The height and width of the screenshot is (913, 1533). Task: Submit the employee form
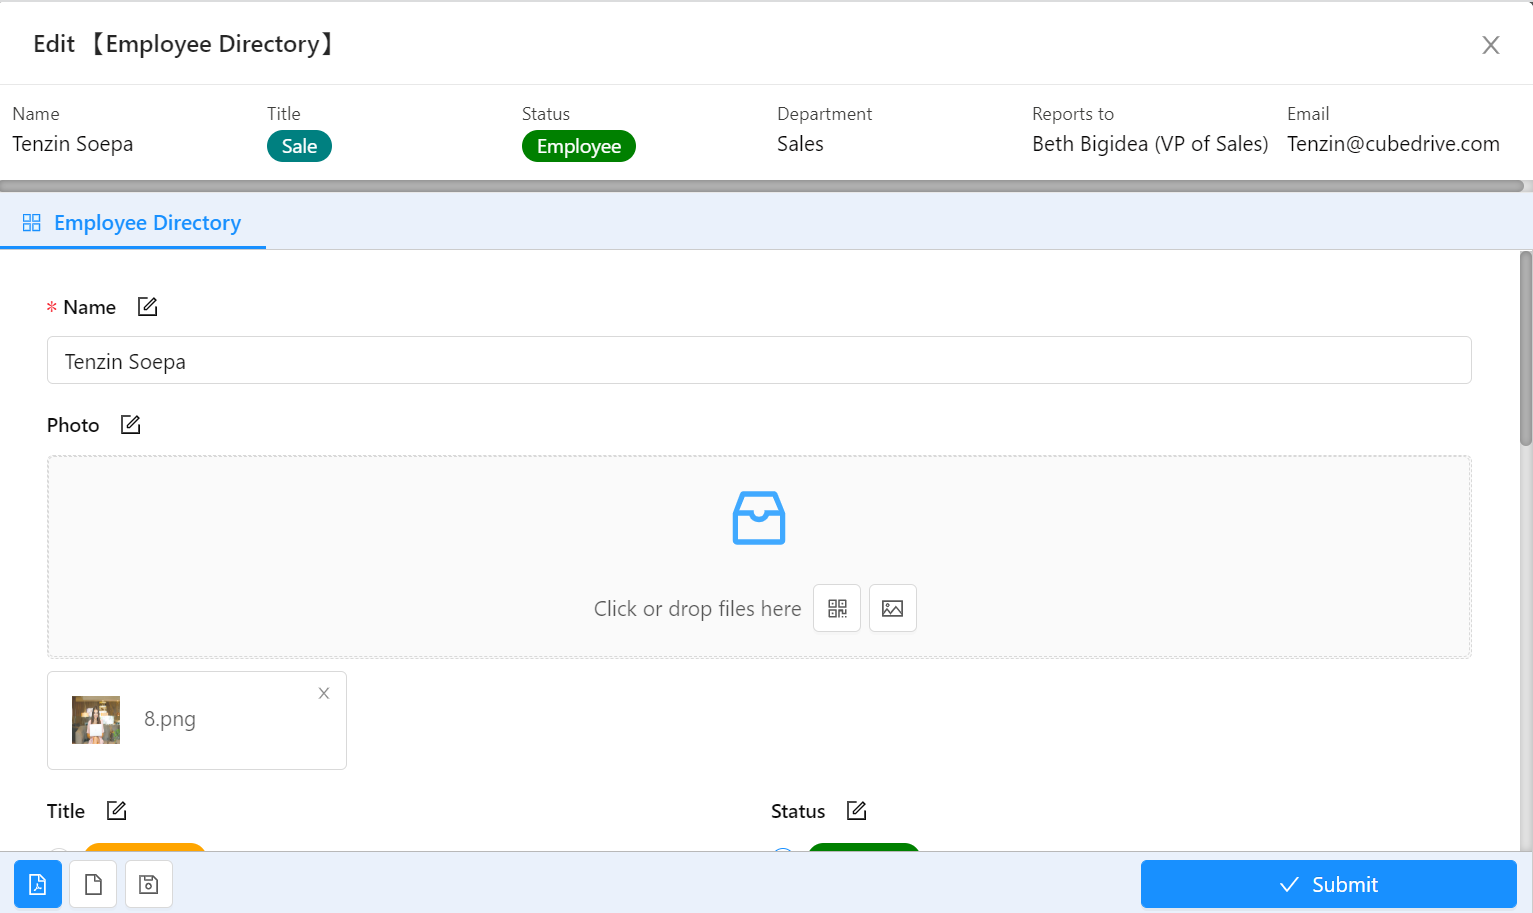pyautogui.click(x=1329, y=884)
